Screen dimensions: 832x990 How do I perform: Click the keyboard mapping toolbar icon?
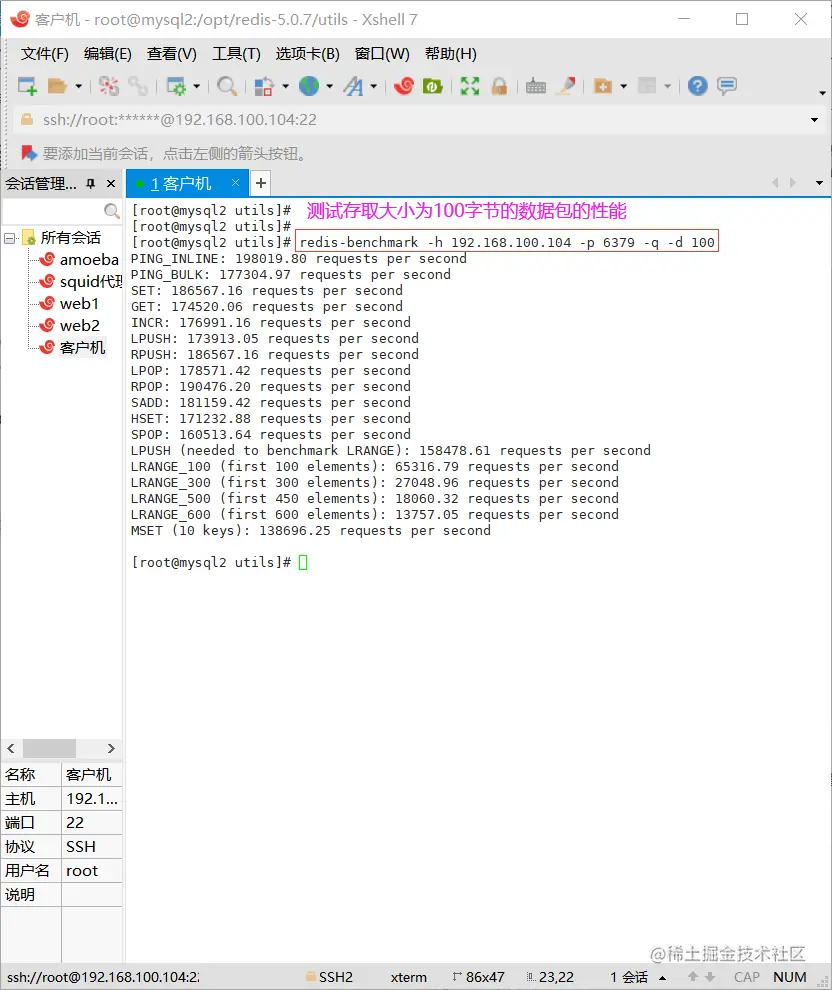[535, 86]
